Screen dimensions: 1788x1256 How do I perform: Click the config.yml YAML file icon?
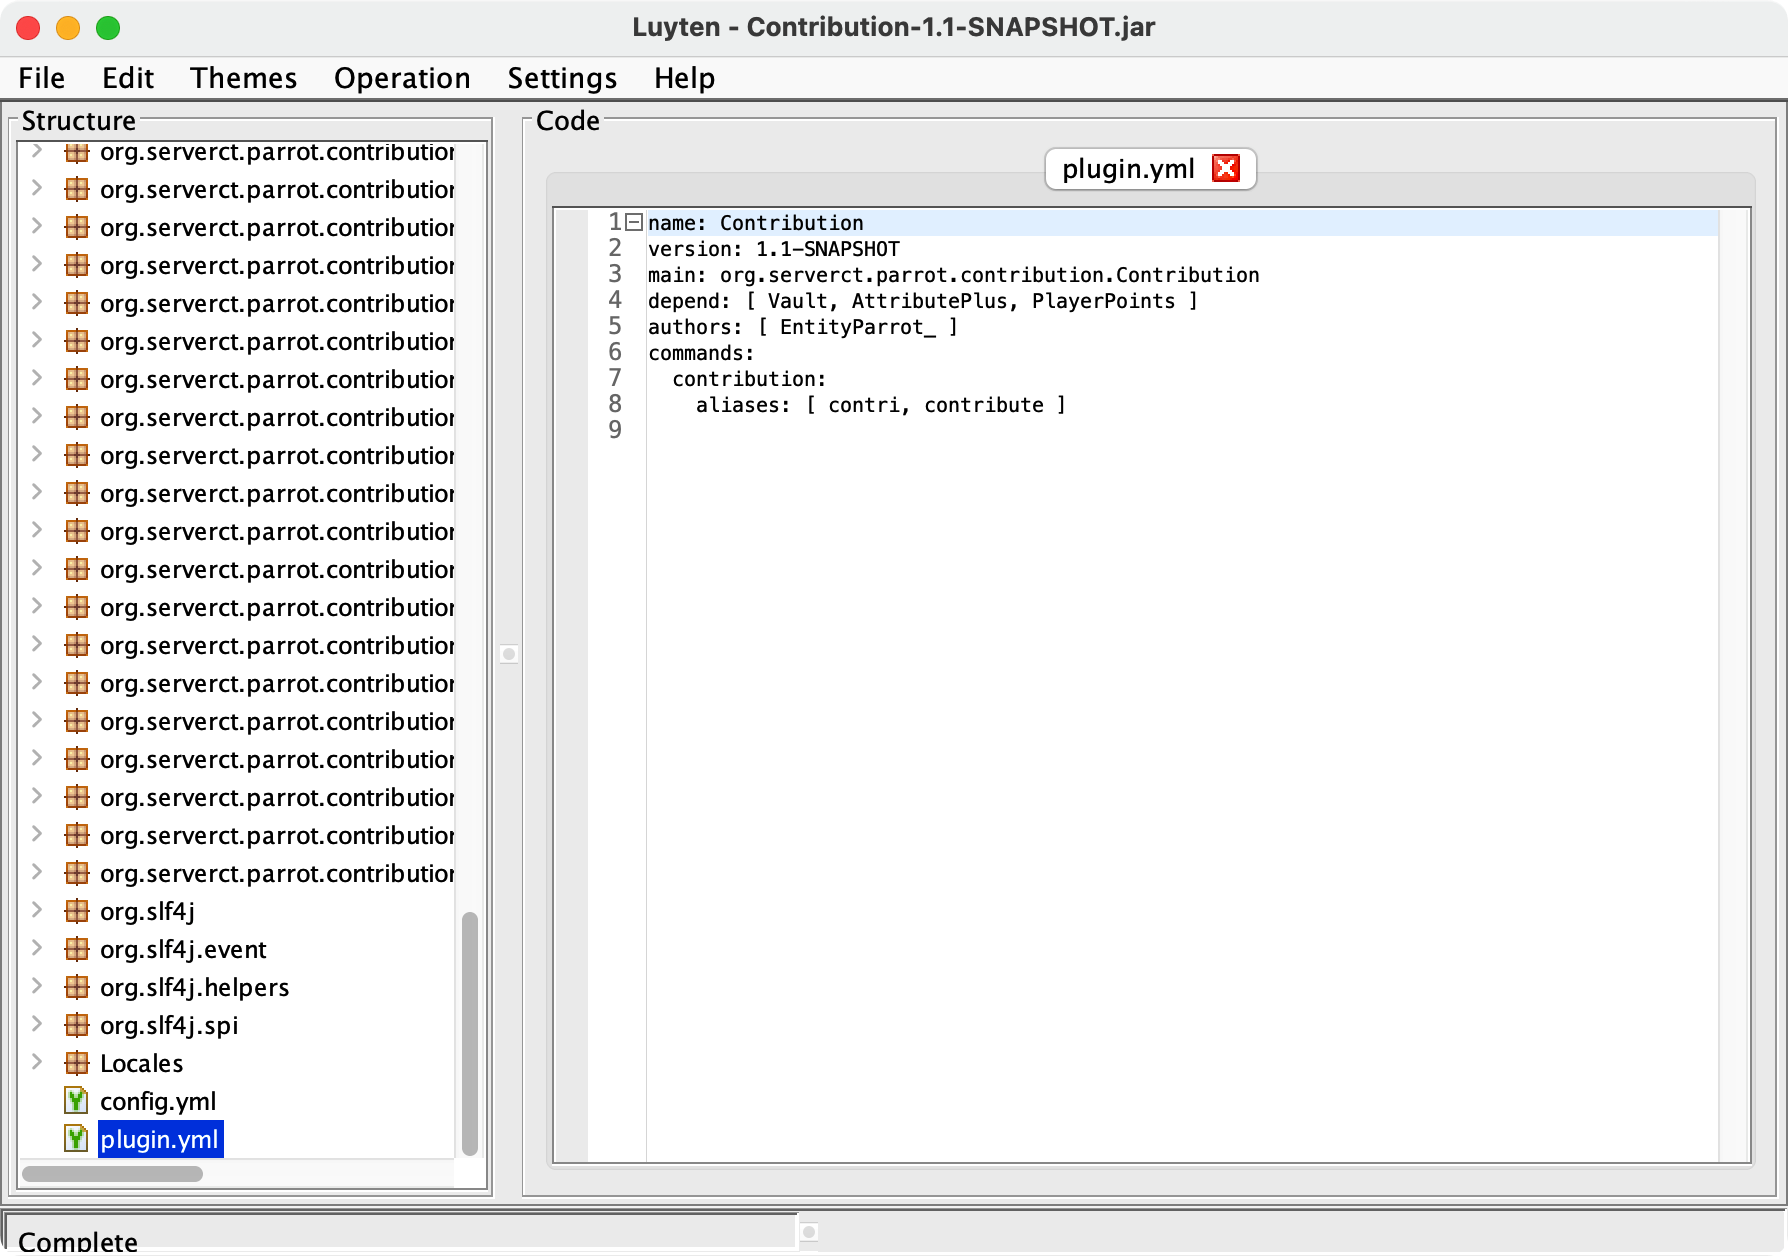[x=76, y=1101]
